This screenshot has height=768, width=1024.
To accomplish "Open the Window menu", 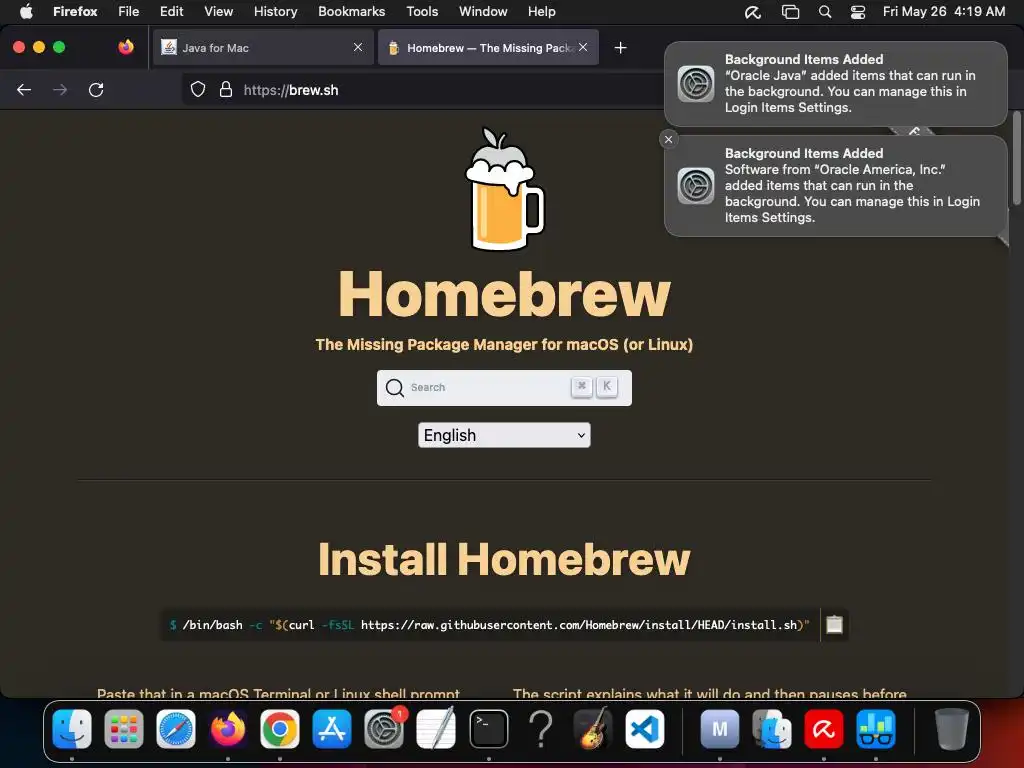I will click(483, 12).
